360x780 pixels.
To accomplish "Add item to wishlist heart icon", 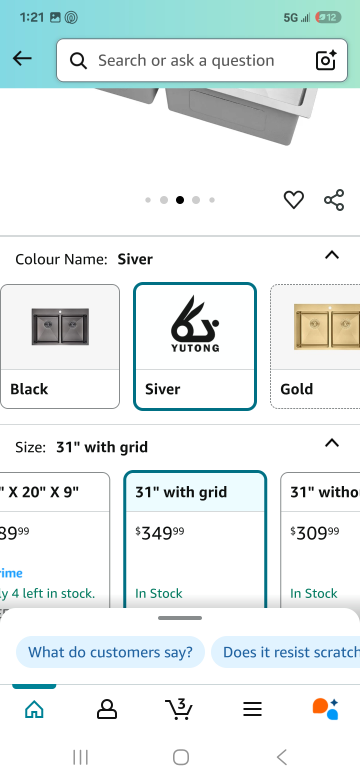I will (294, 200).
